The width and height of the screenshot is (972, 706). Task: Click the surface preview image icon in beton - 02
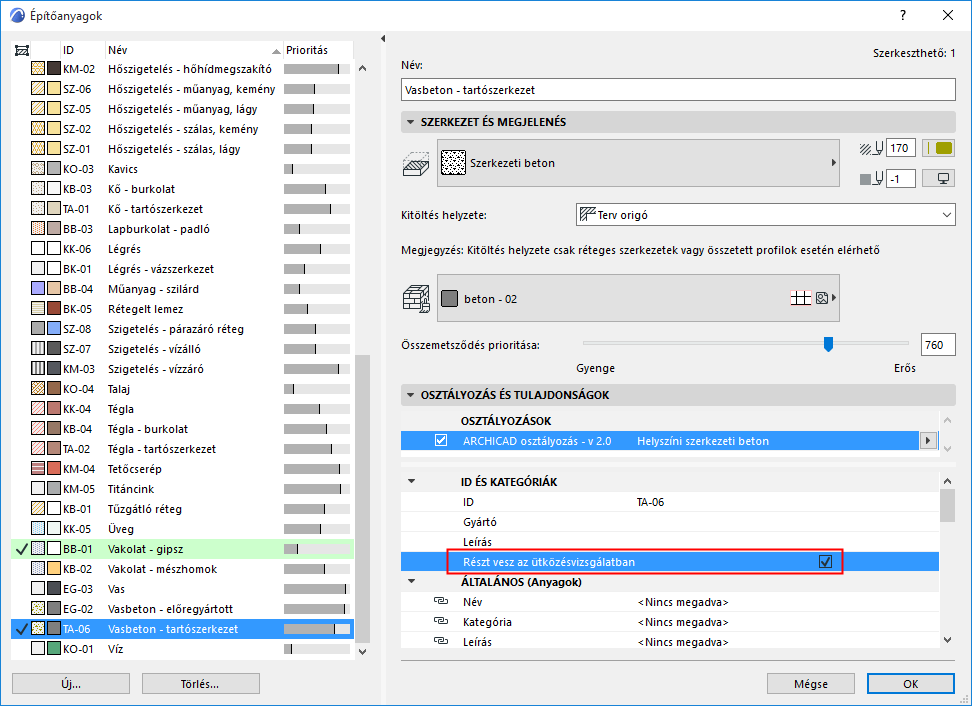(822, 298)
